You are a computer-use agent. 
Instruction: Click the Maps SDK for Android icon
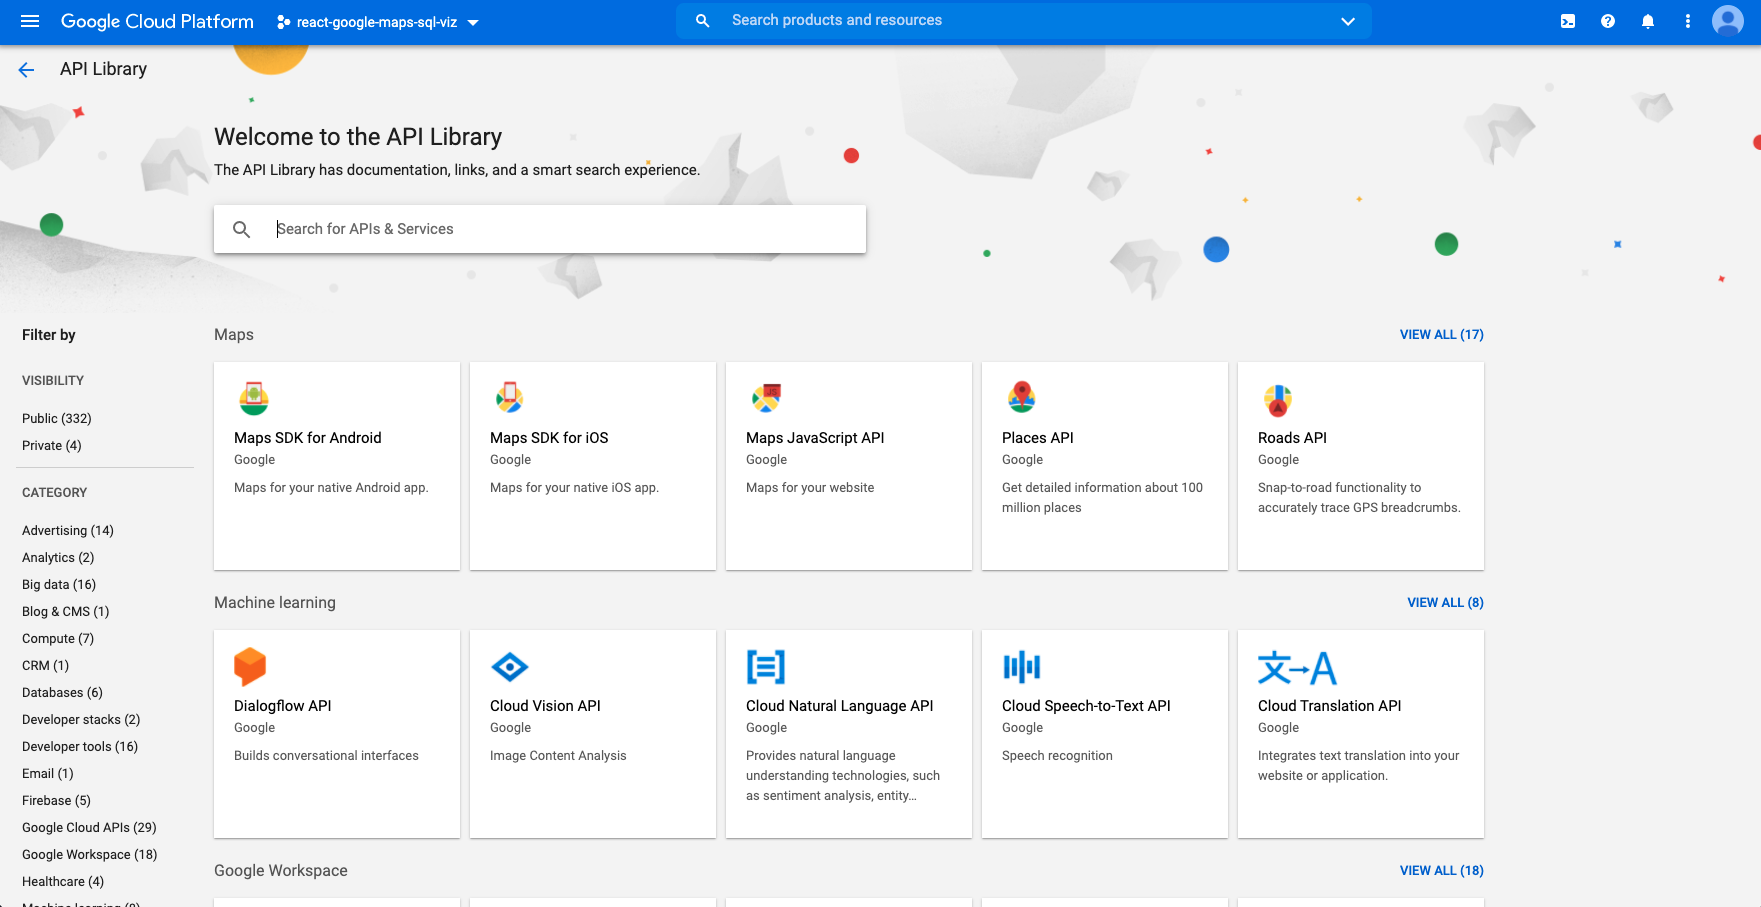pos(254,398)
